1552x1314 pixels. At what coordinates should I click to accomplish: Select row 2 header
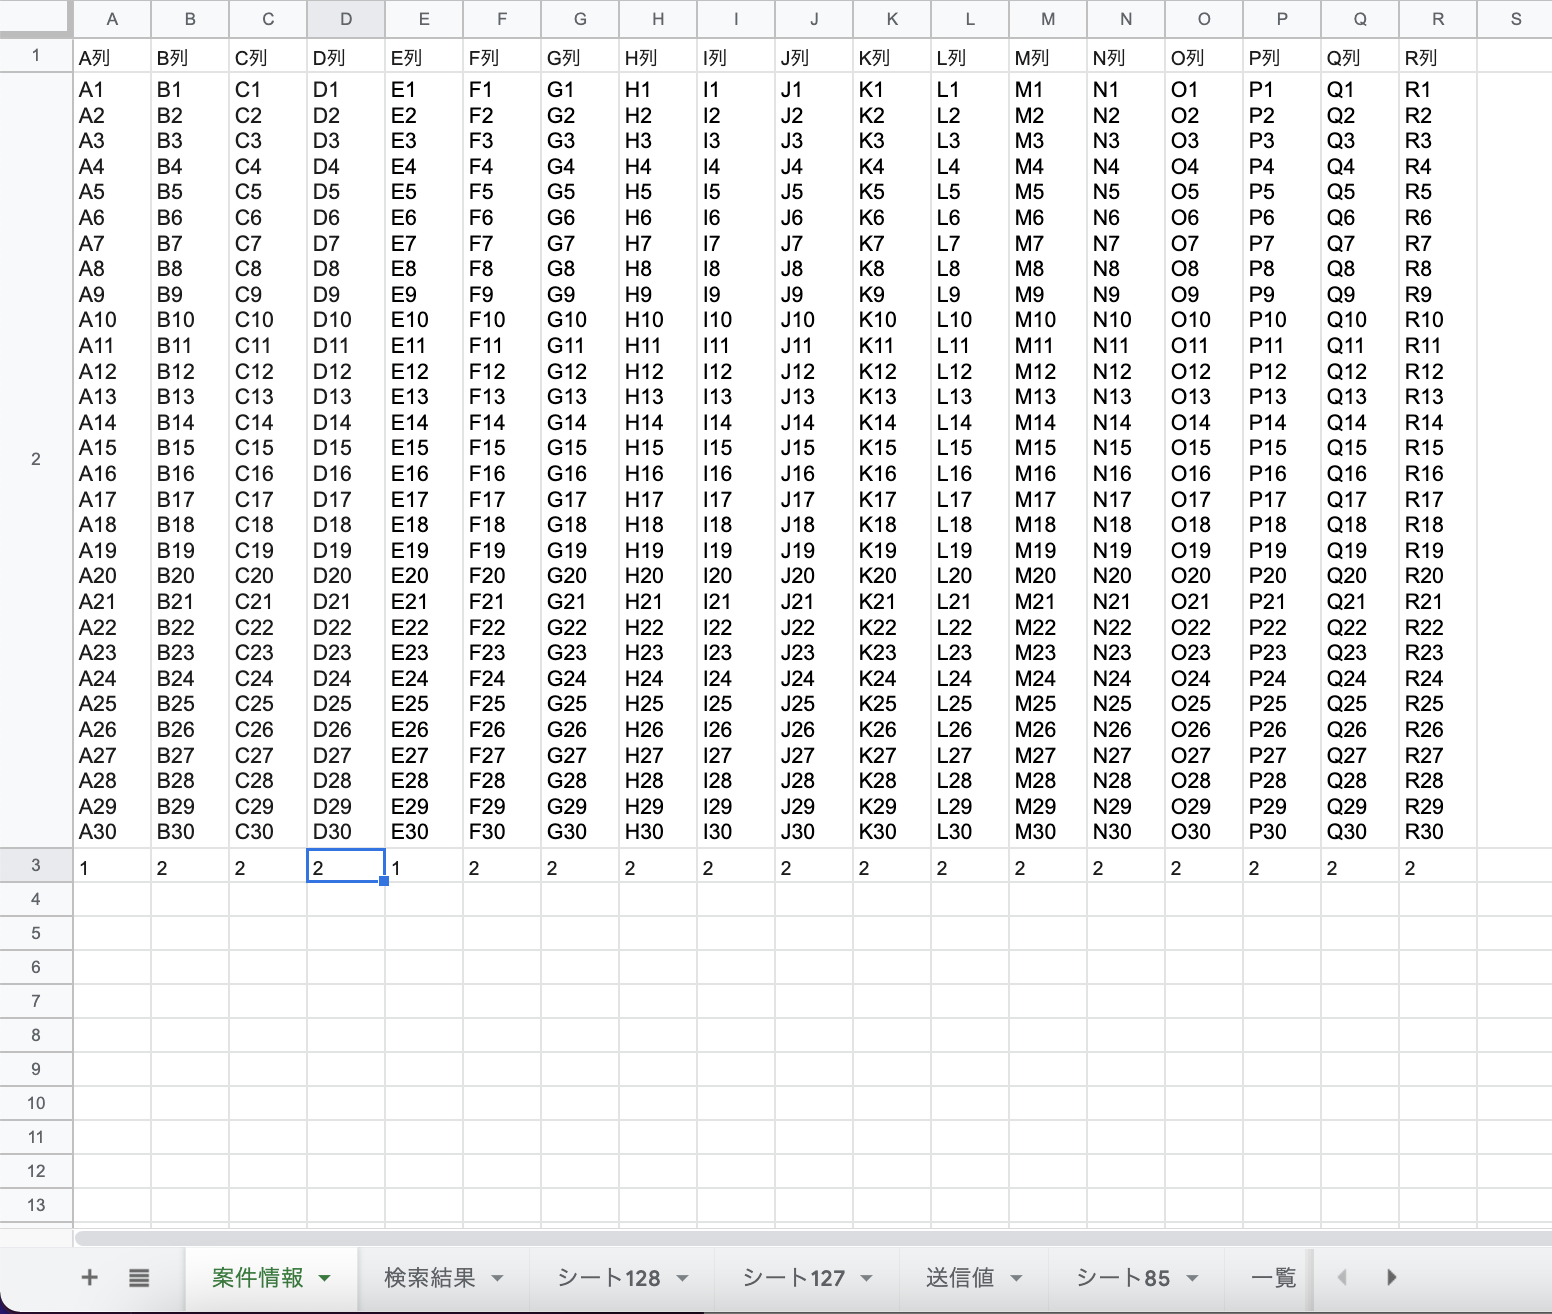coord(36,459)
